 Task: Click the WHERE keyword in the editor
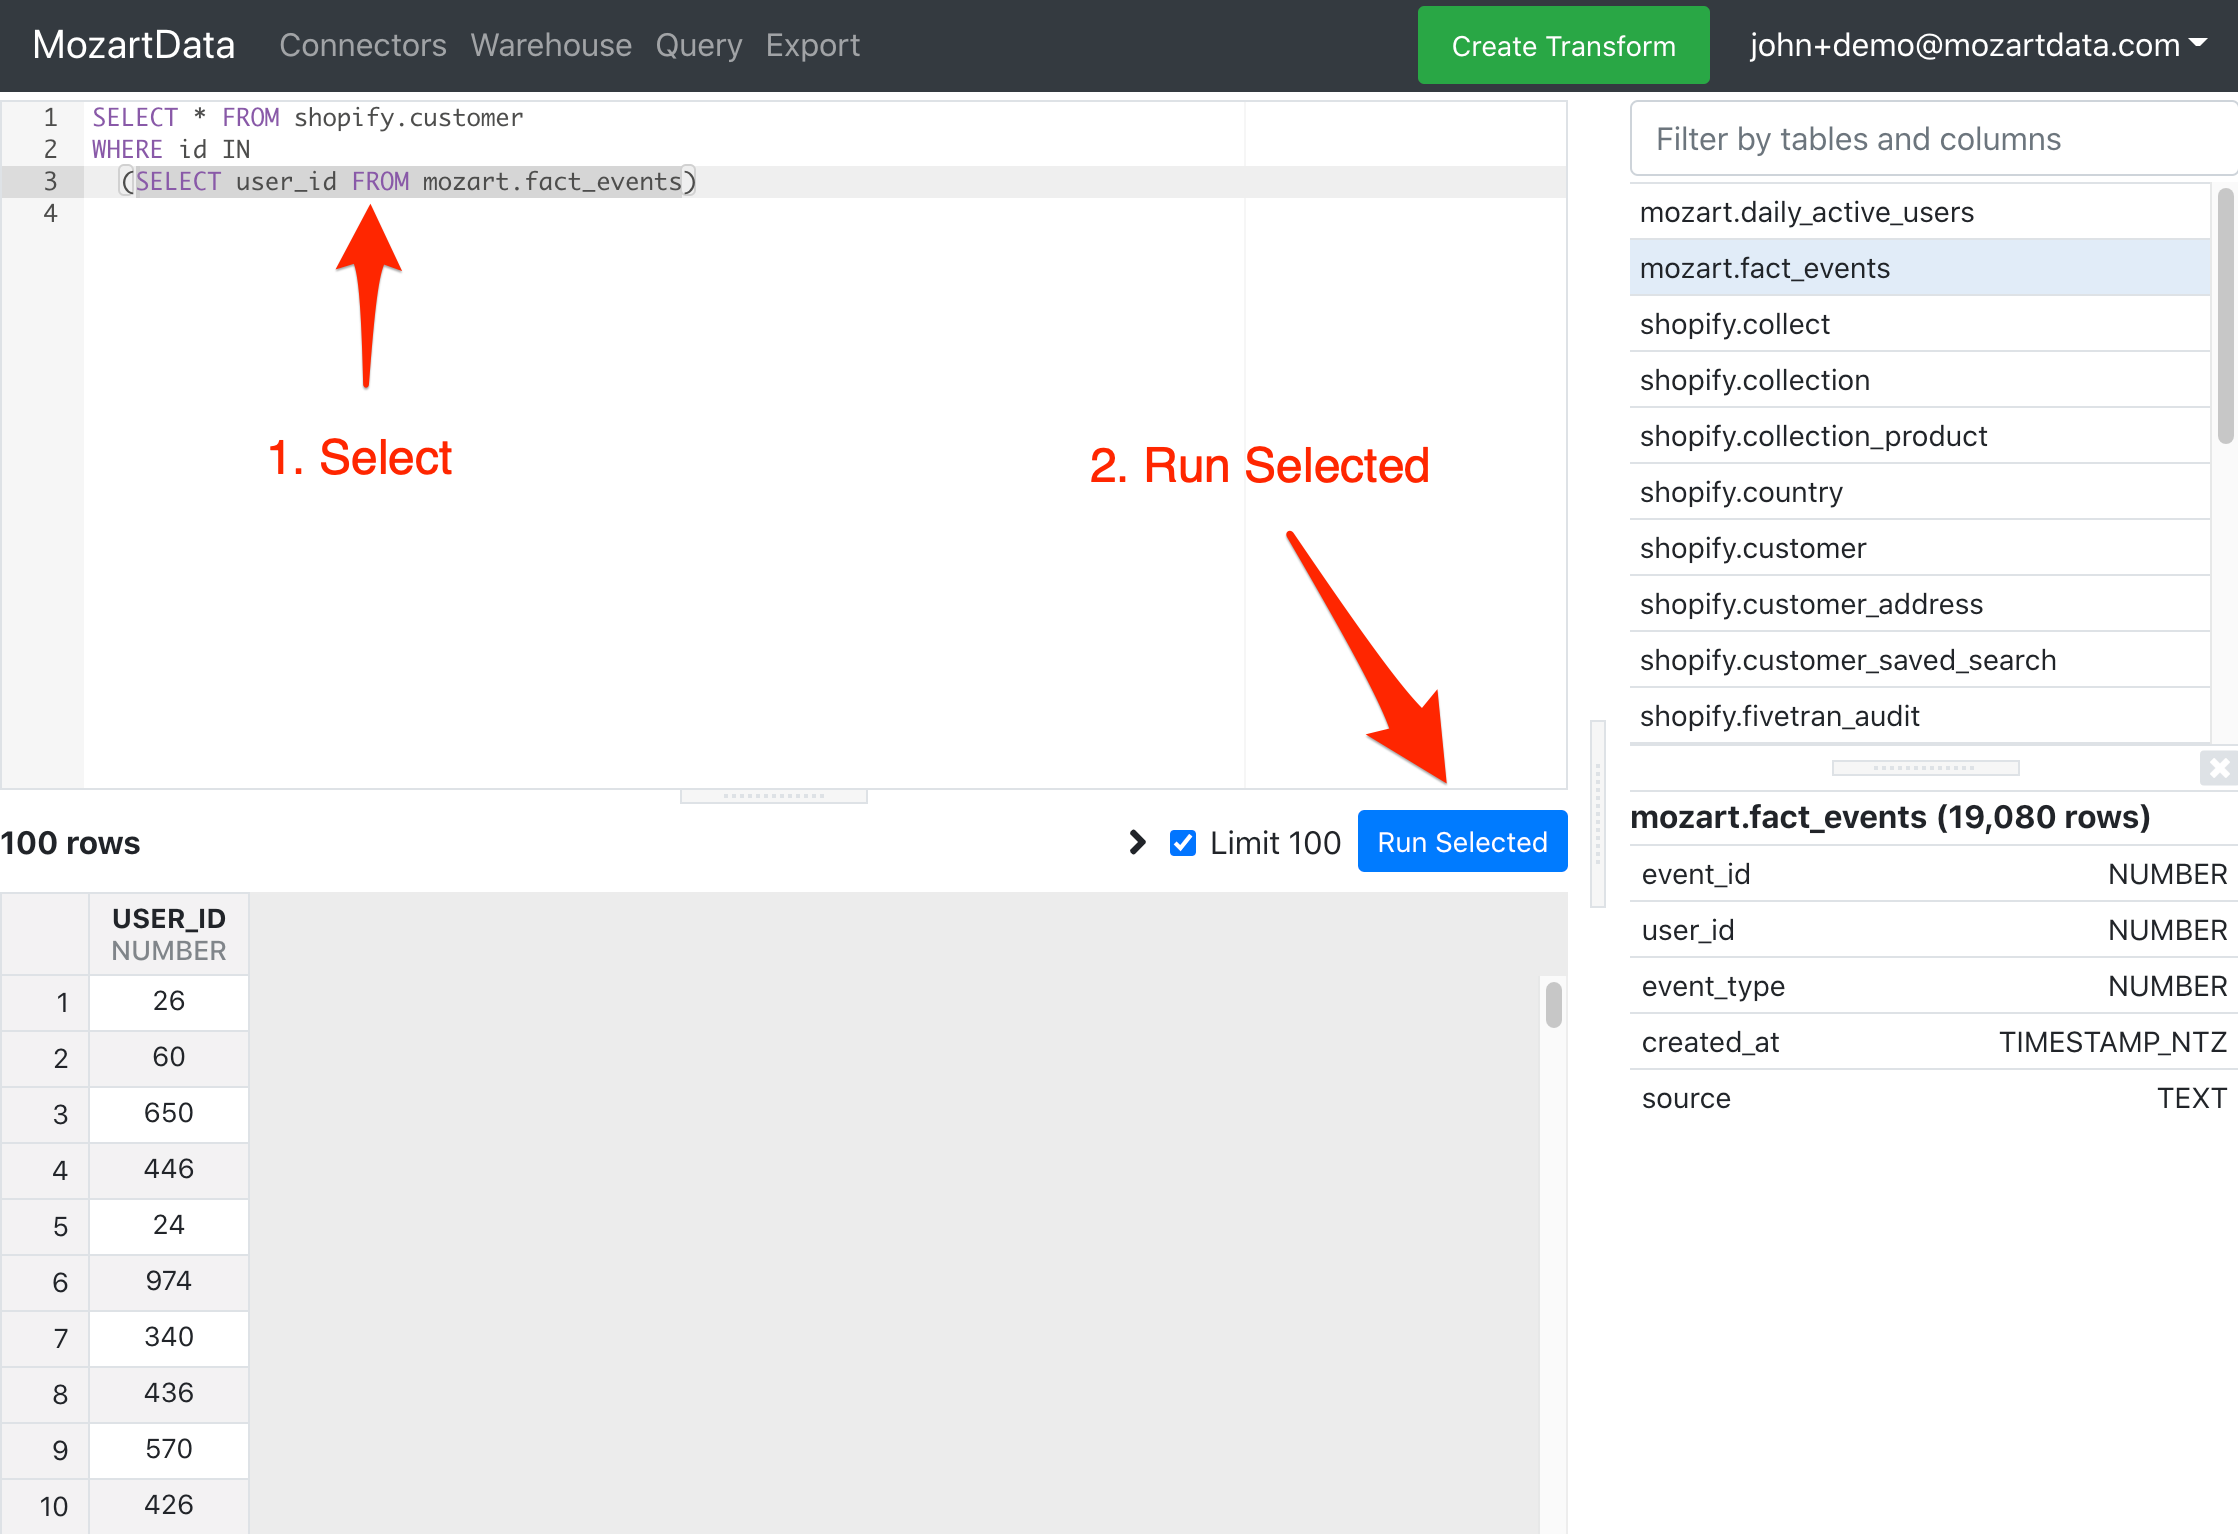[x=127, y=150]
